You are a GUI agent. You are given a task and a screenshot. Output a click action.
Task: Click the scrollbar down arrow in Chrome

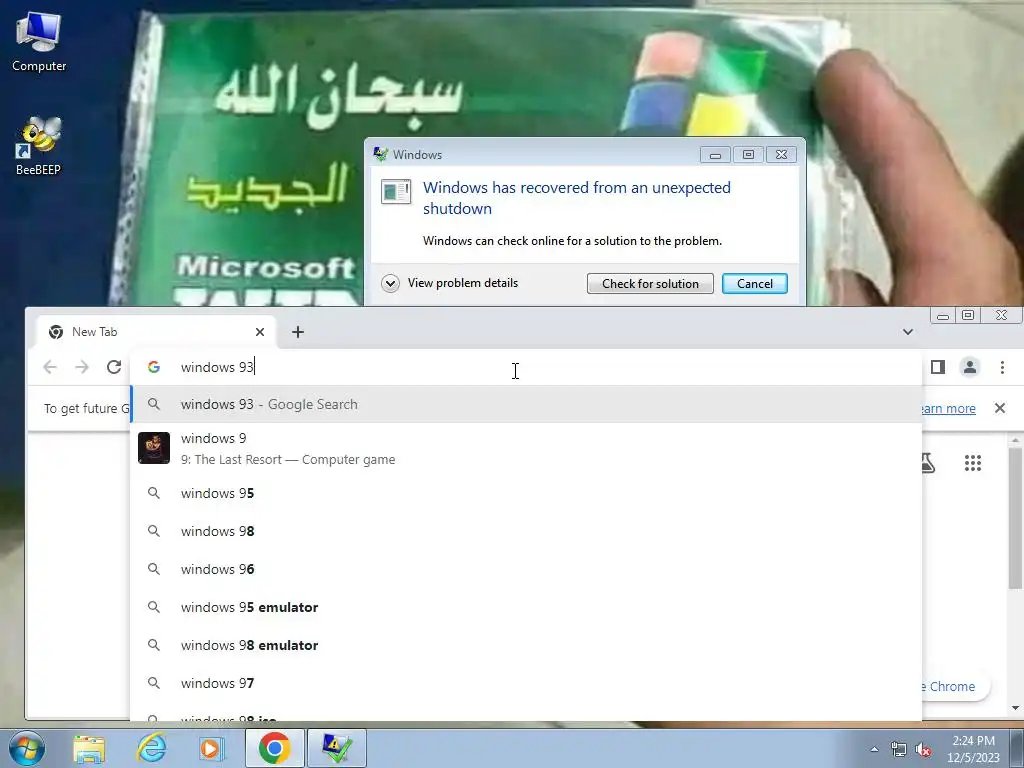1015,708
